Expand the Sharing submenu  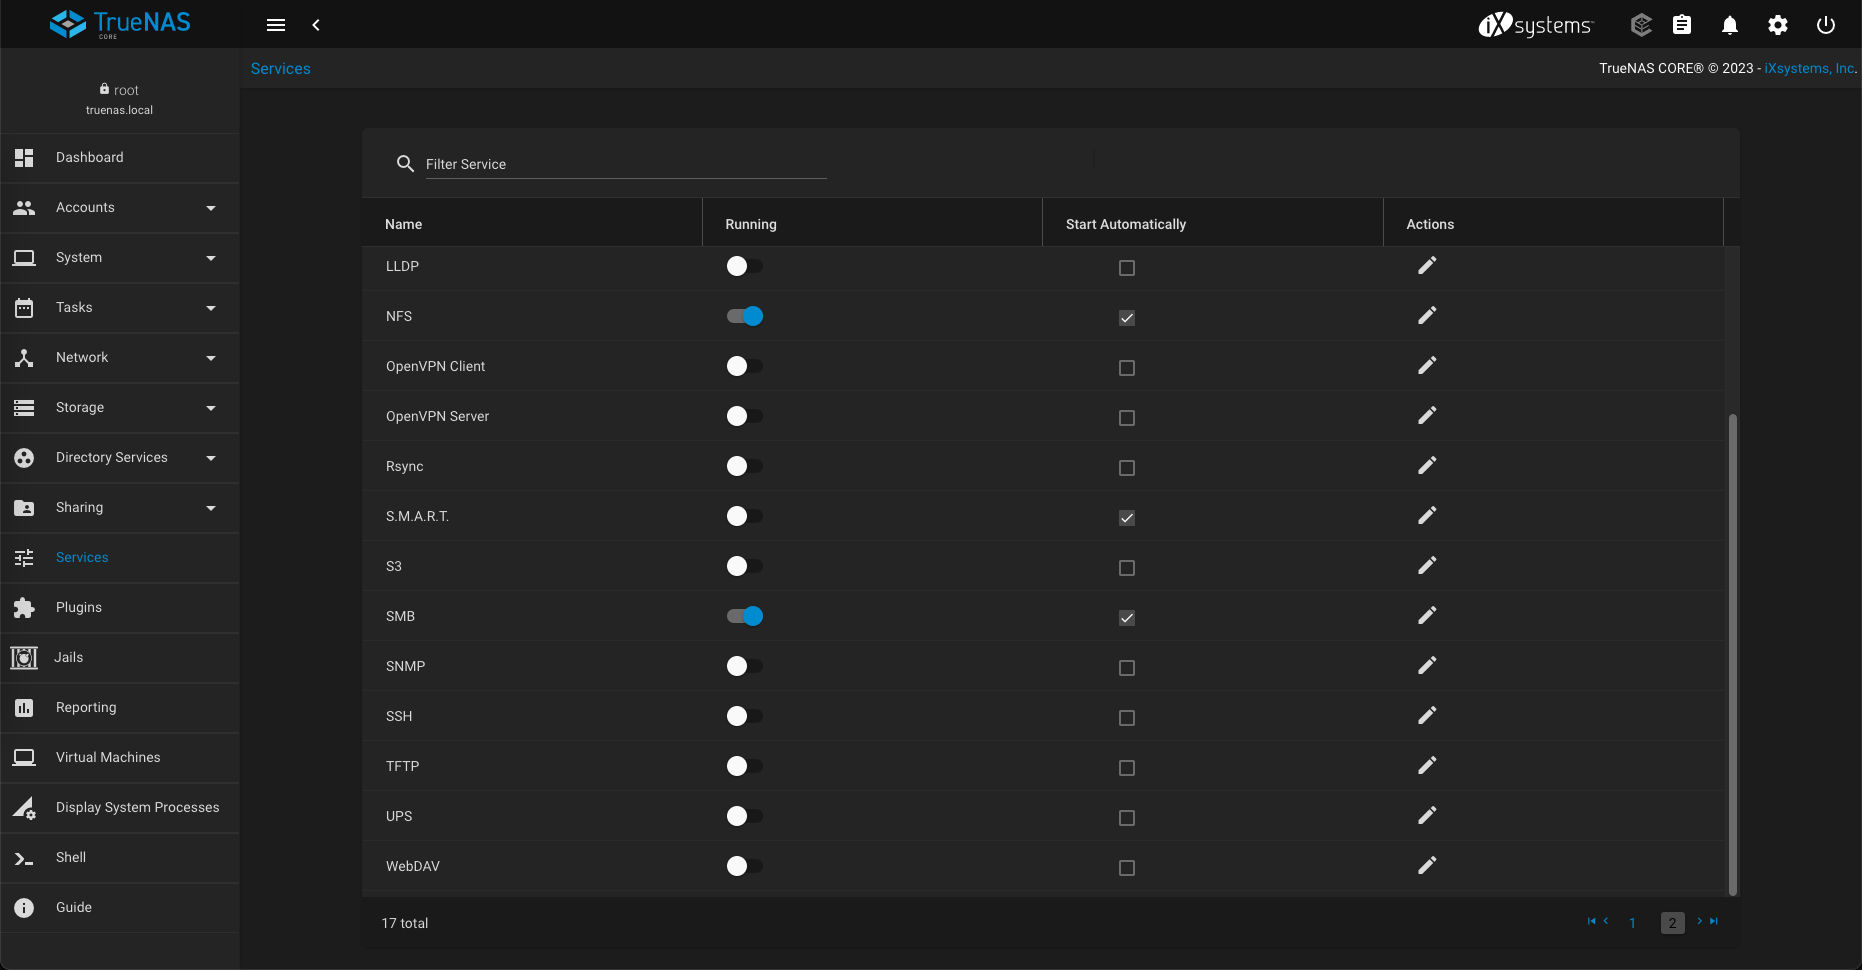[x=211, y=508]
